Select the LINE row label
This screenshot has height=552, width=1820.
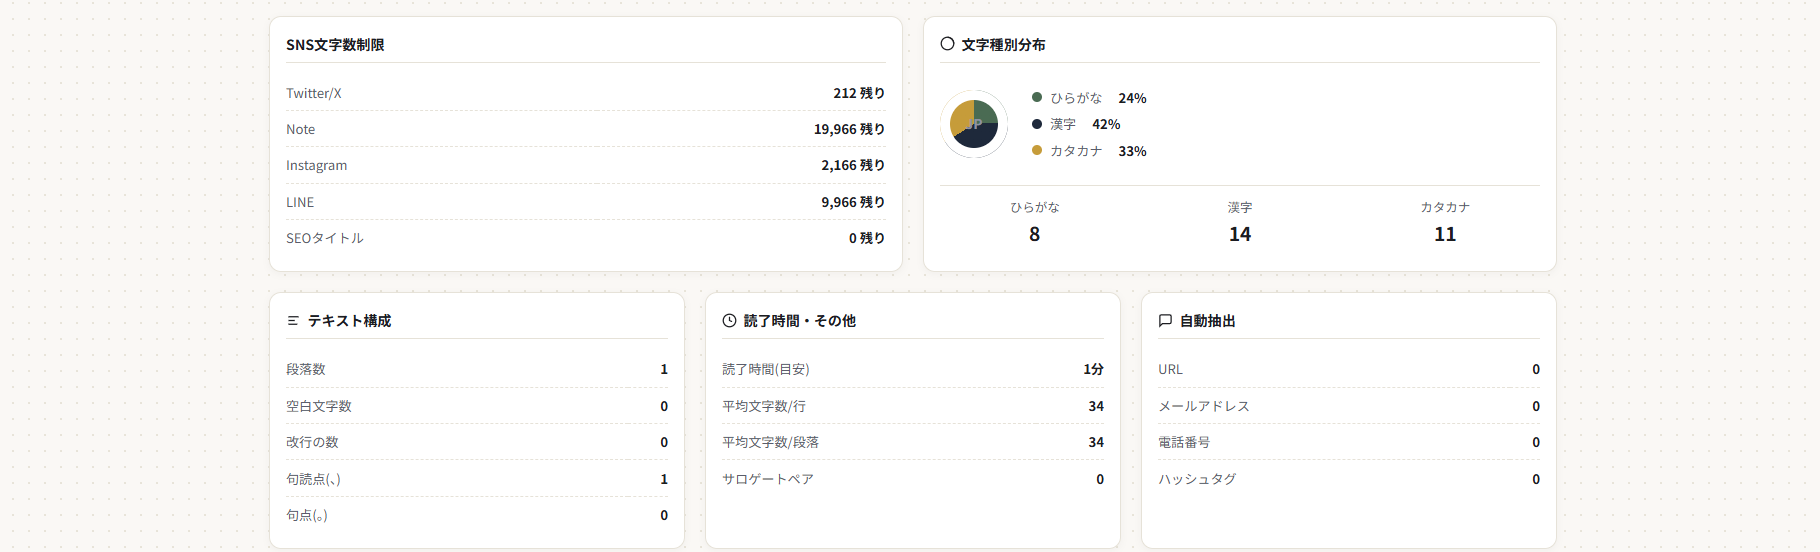[300, 202]
